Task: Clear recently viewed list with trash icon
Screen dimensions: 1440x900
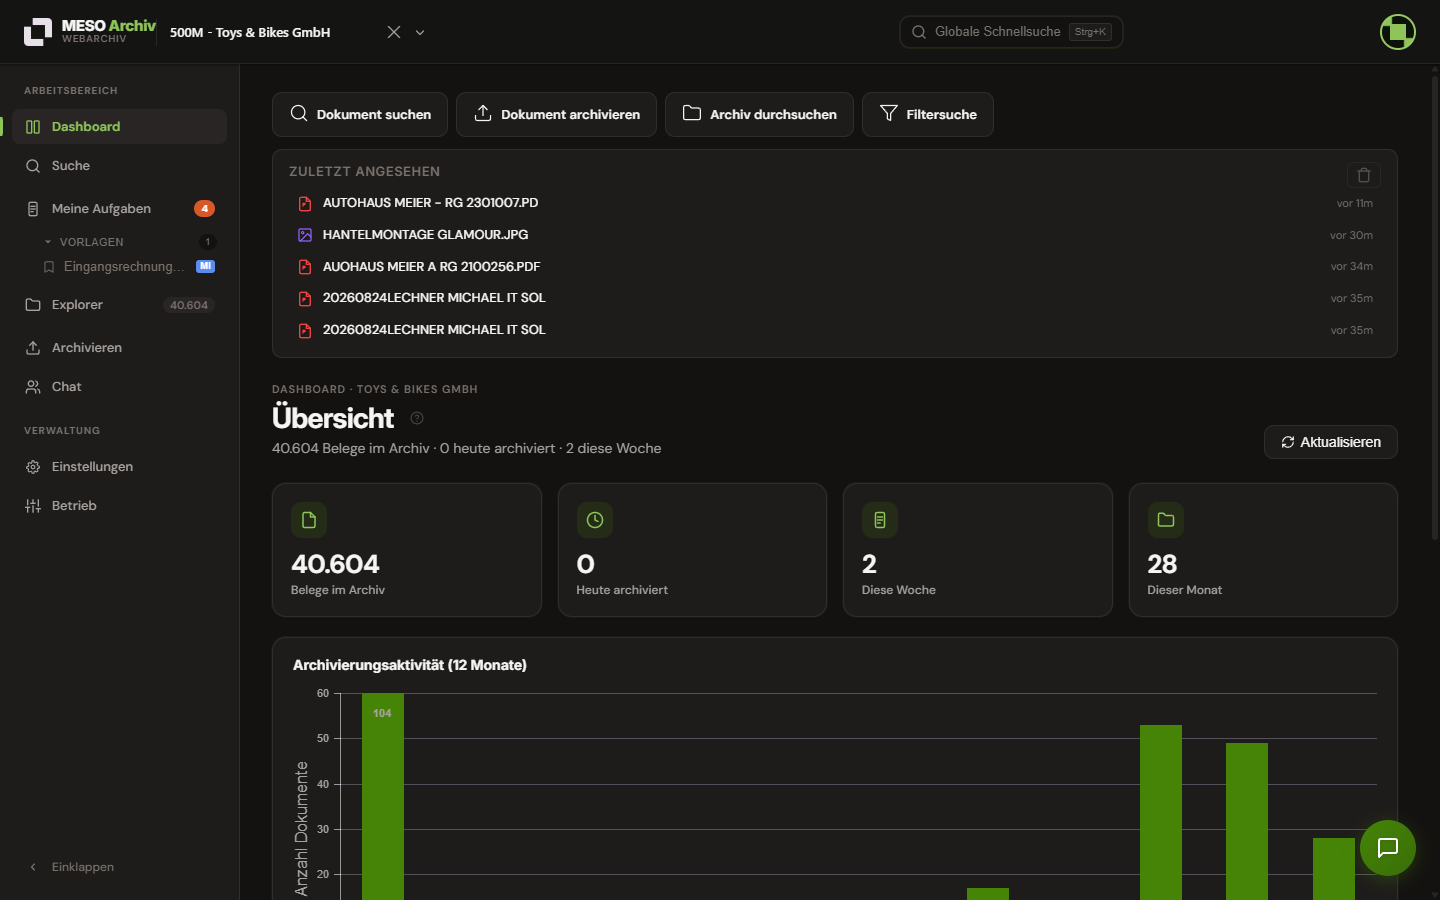Action: 1364,175
